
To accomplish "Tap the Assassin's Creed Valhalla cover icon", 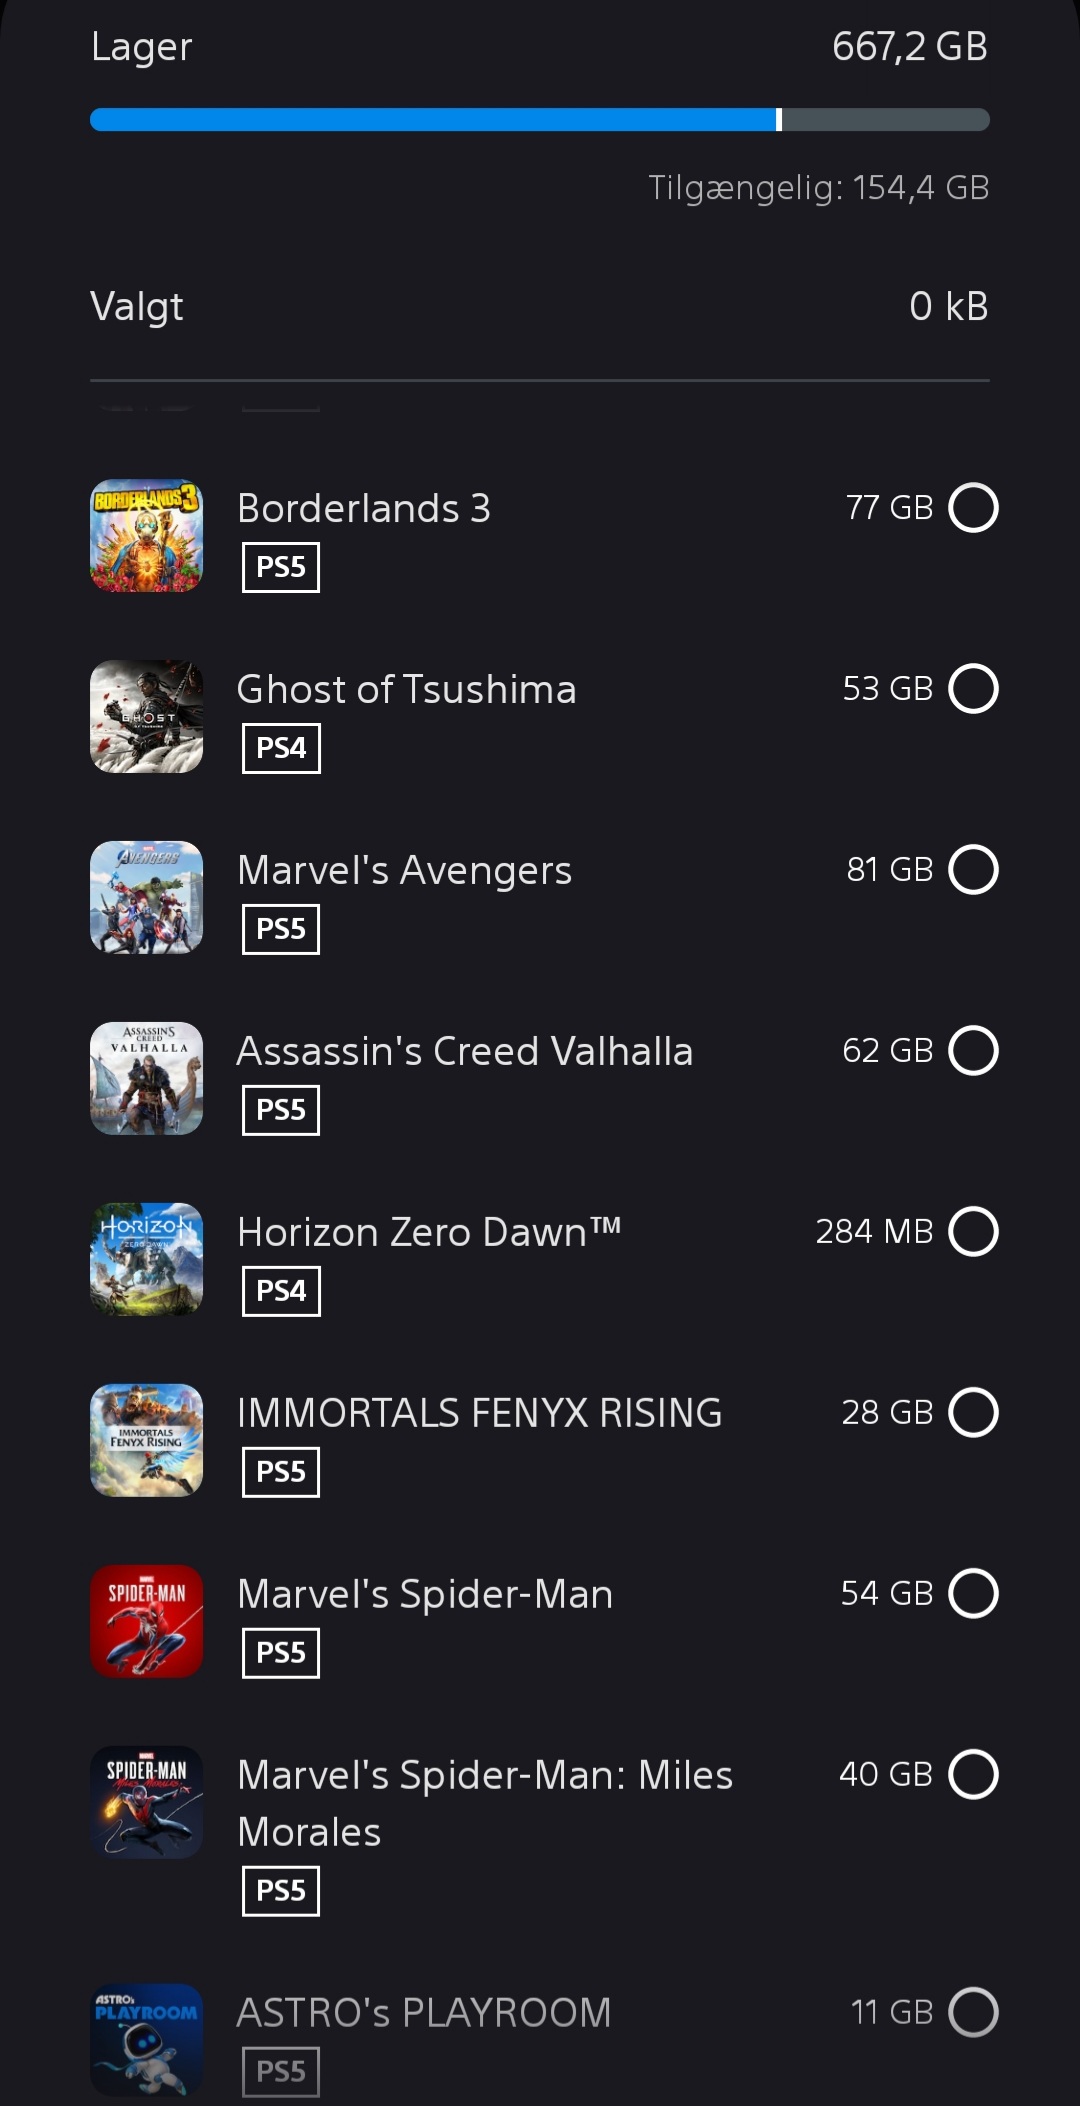I will 146,1078.
